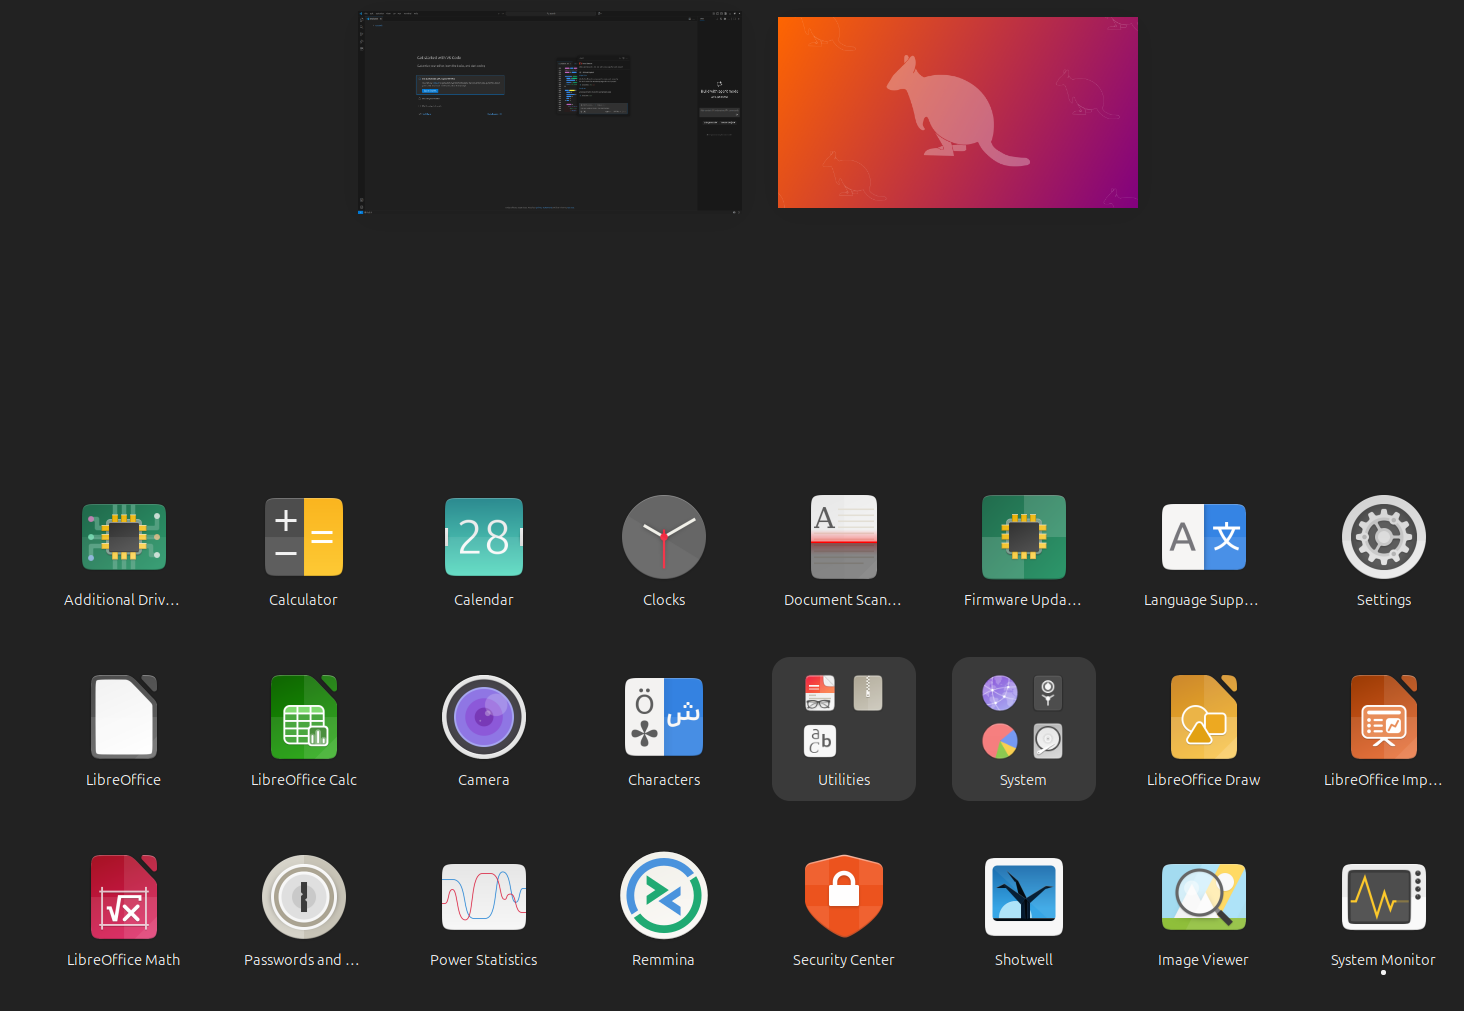The height and width of the screenshot is (1011, 1464).
Task: Select the empty wallpaper workspace thumbnail
Action: tap(957, 112)
